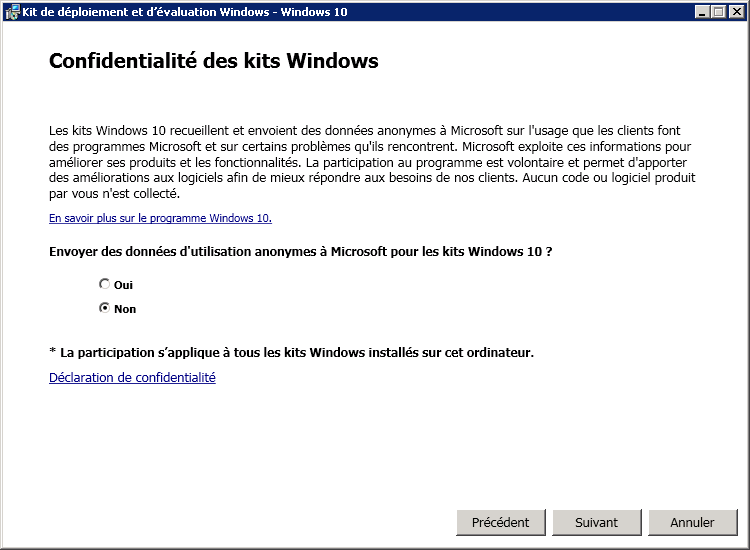
Task: Cancel setup with the Annuler button
Action: (692, 522)
